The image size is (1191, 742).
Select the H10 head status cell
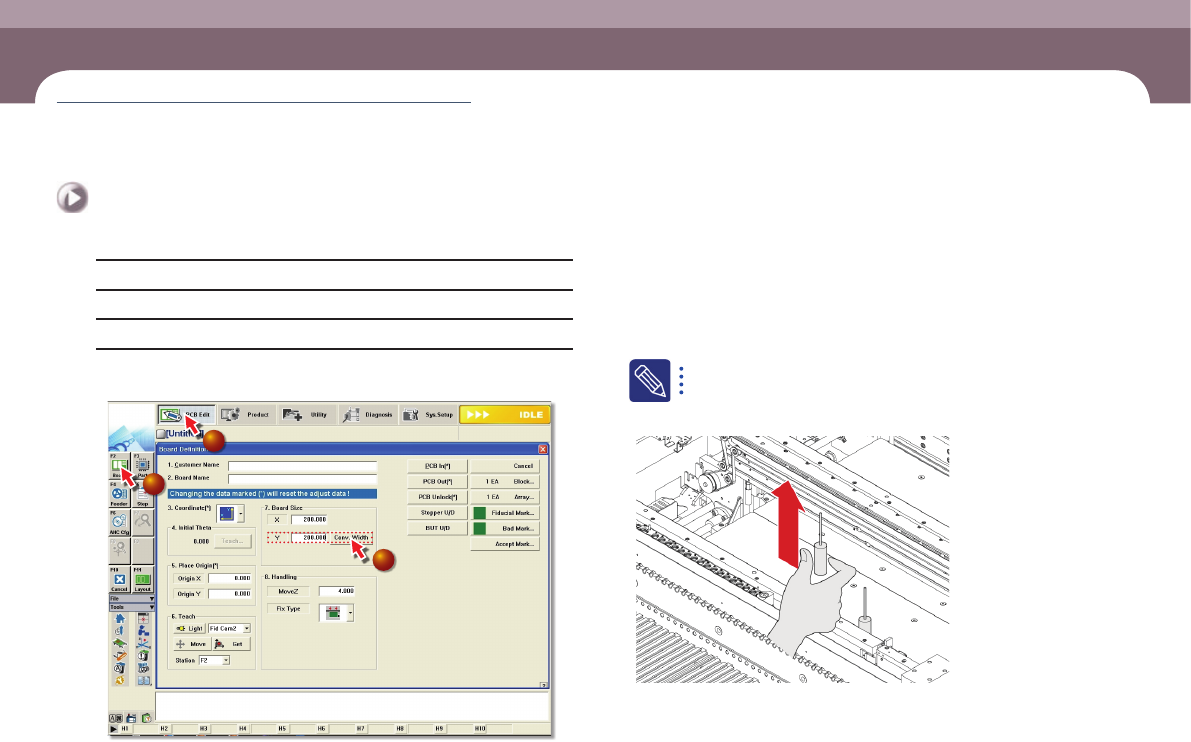point(480,728)
